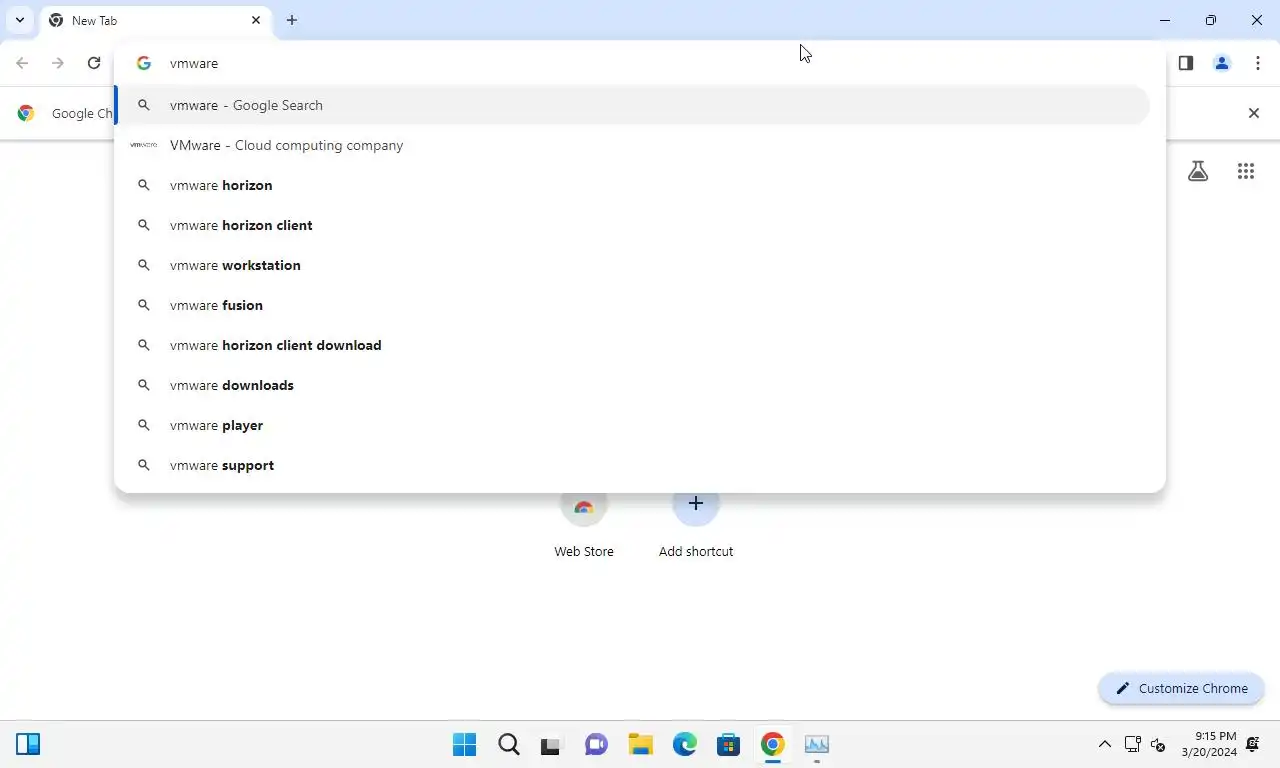Screen dimensions: 1280x768
Task: Toggle the Chrome side panel
Action: (x=1186, y=63)
